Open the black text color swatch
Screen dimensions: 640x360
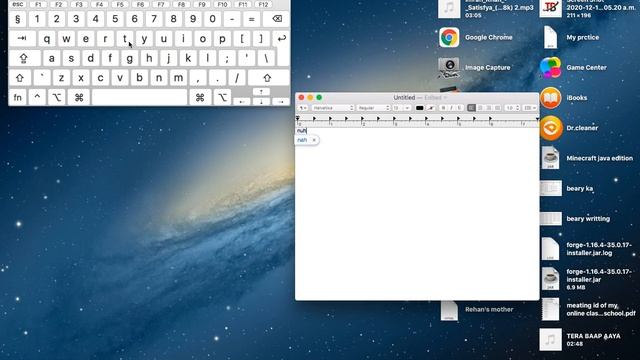click(x=419, y=108)
